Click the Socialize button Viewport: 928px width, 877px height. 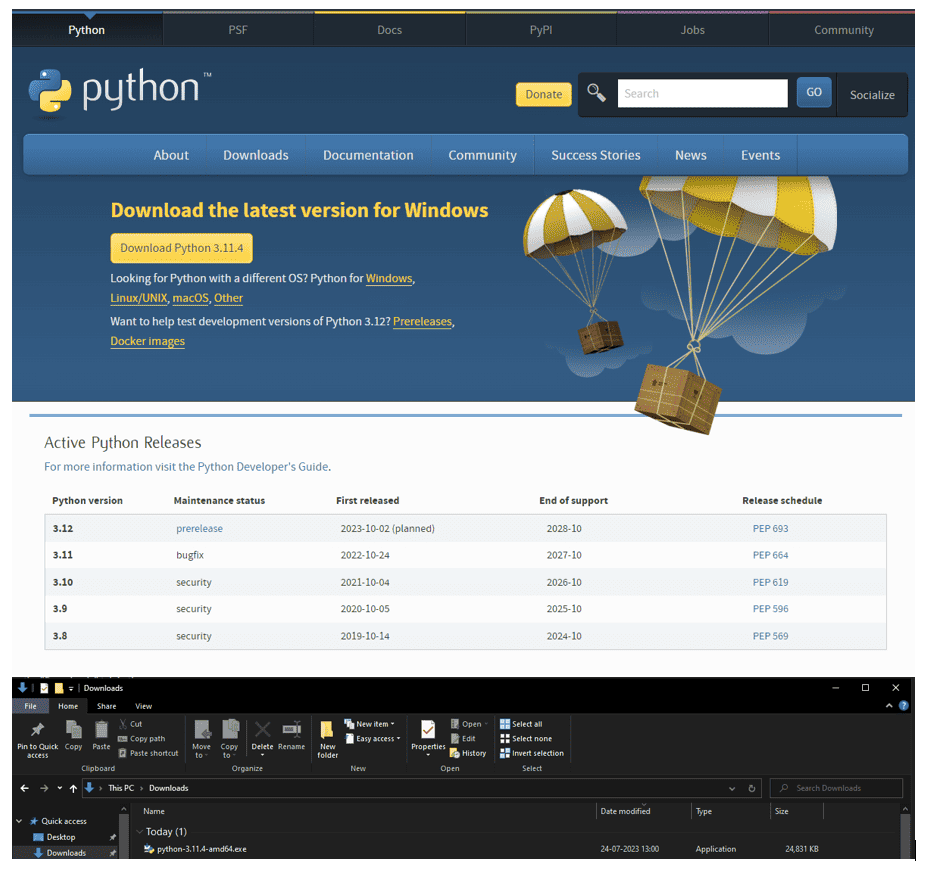(872, 95)
